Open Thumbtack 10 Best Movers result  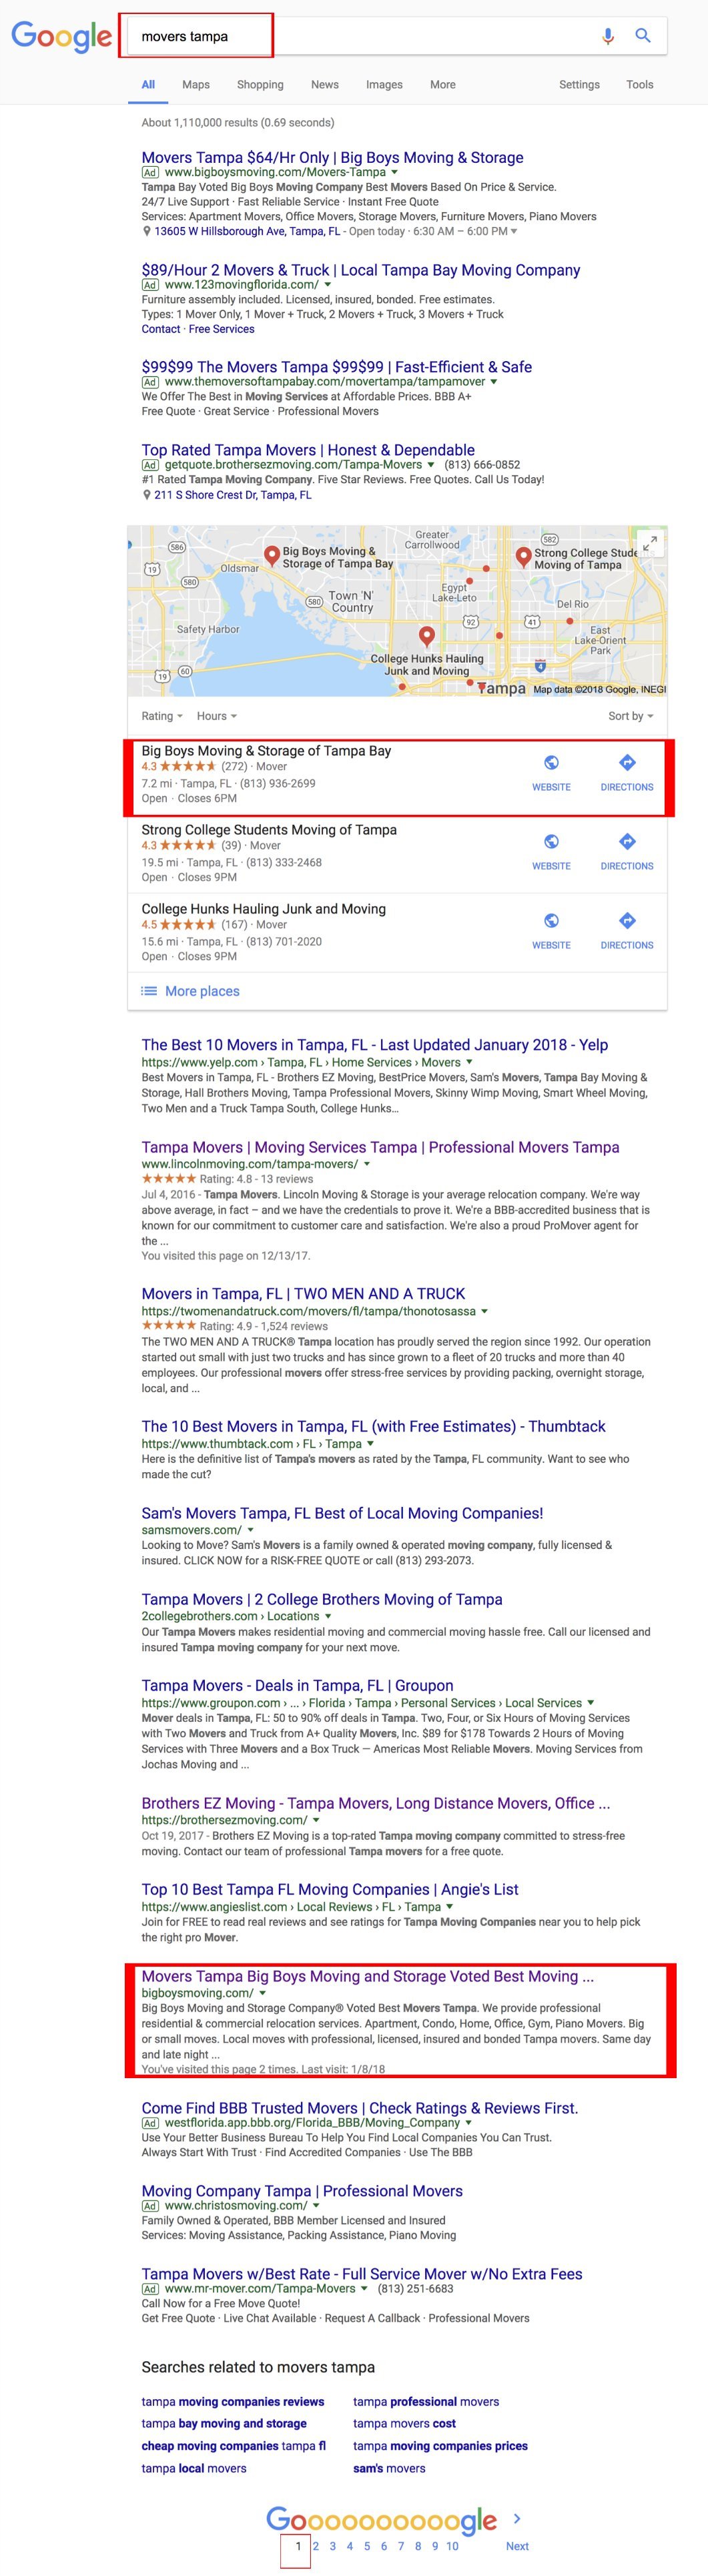pyautogui.click(x=373, y=1427)
